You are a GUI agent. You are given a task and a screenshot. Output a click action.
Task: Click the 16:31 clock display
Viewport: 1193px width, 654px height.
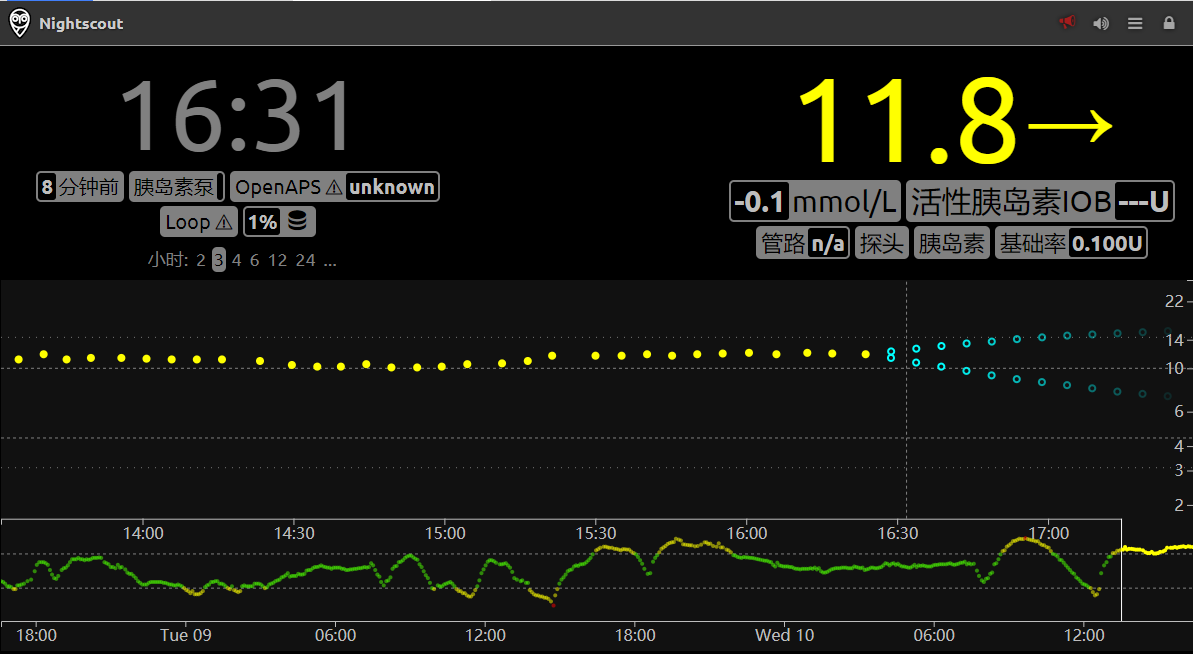(237, 117)
